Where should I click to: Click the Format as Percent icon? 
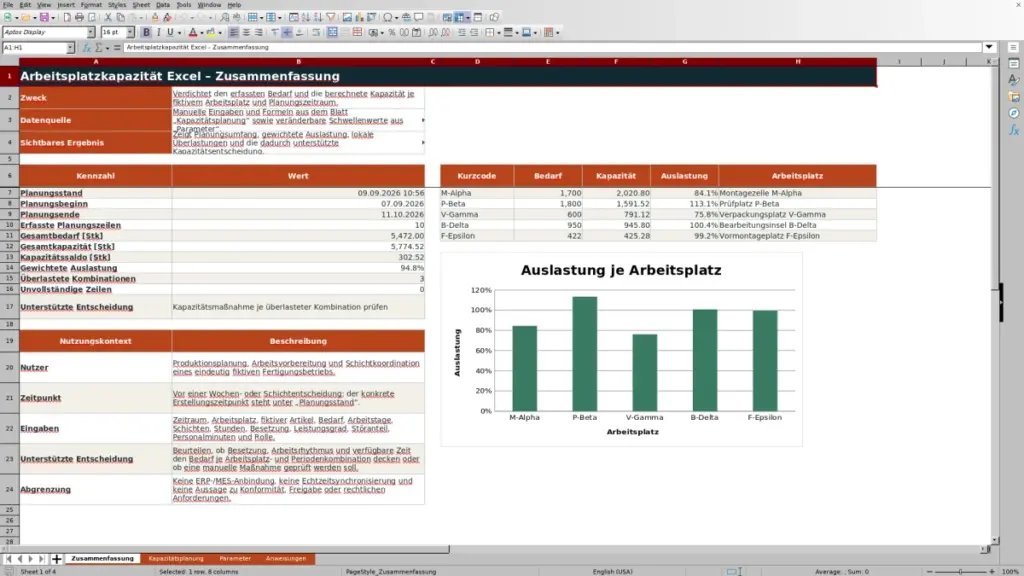392,33
